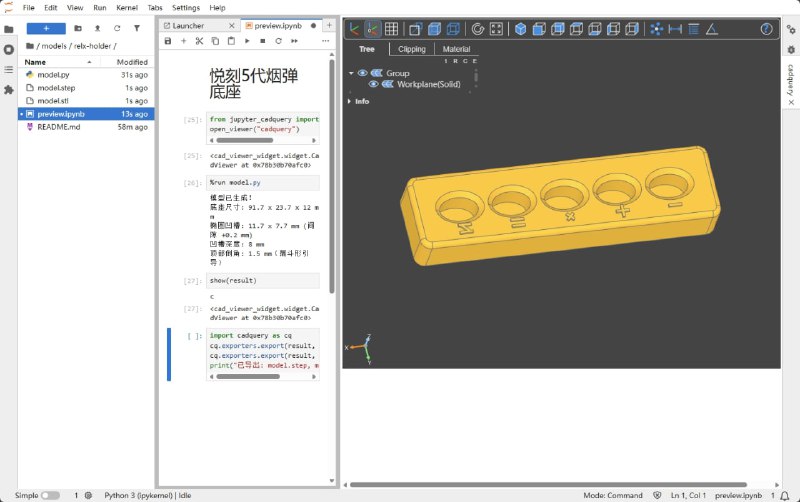Toggle the grid display in CAD viewer

click(x=391, y=29)
